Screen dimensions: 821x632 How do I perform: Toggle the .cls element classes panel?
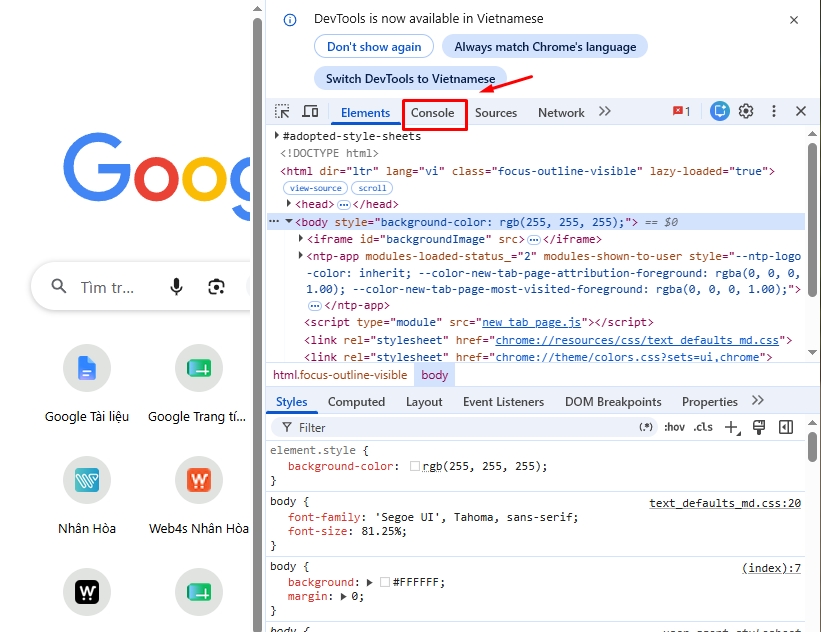click(703, 427)
